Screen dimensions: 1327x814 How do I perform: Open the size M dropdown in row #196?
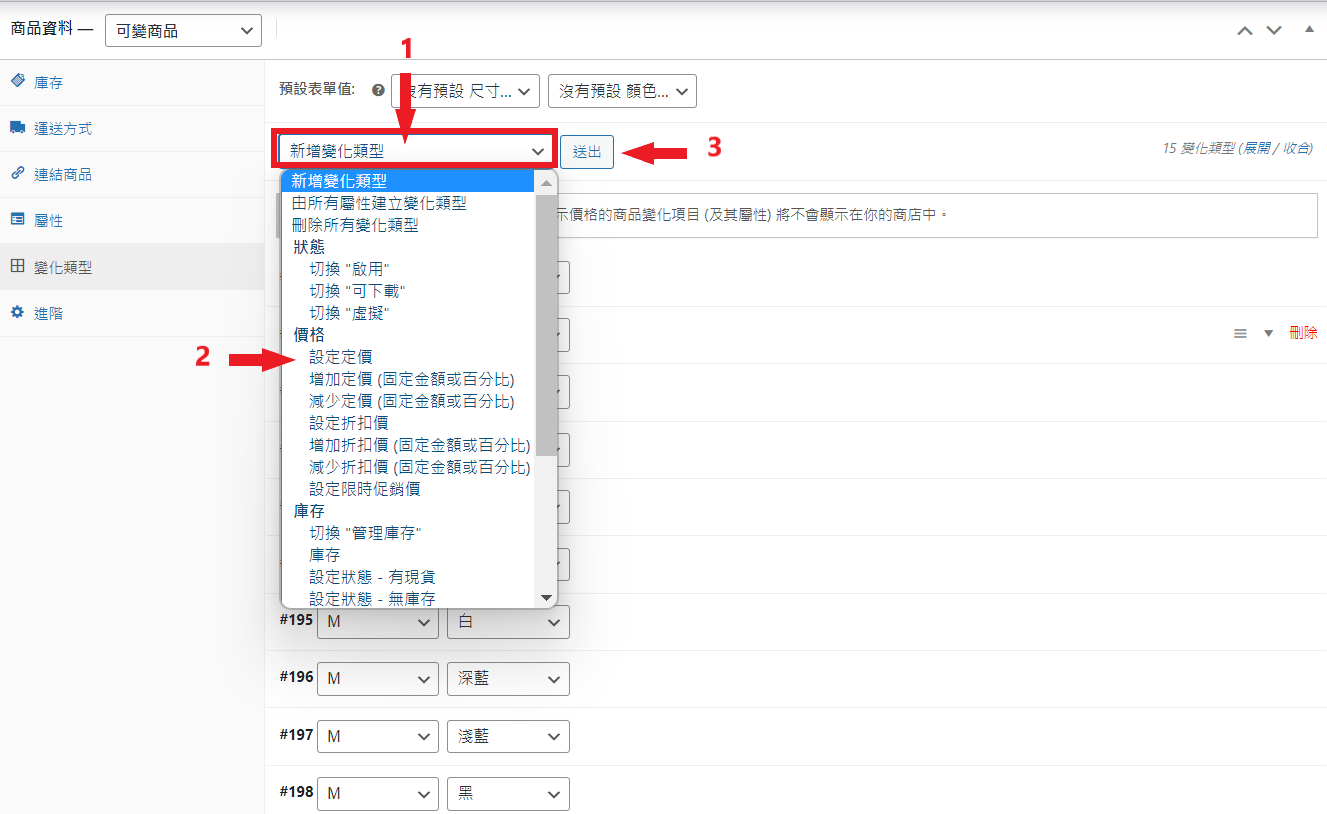[x=378, y=679]
